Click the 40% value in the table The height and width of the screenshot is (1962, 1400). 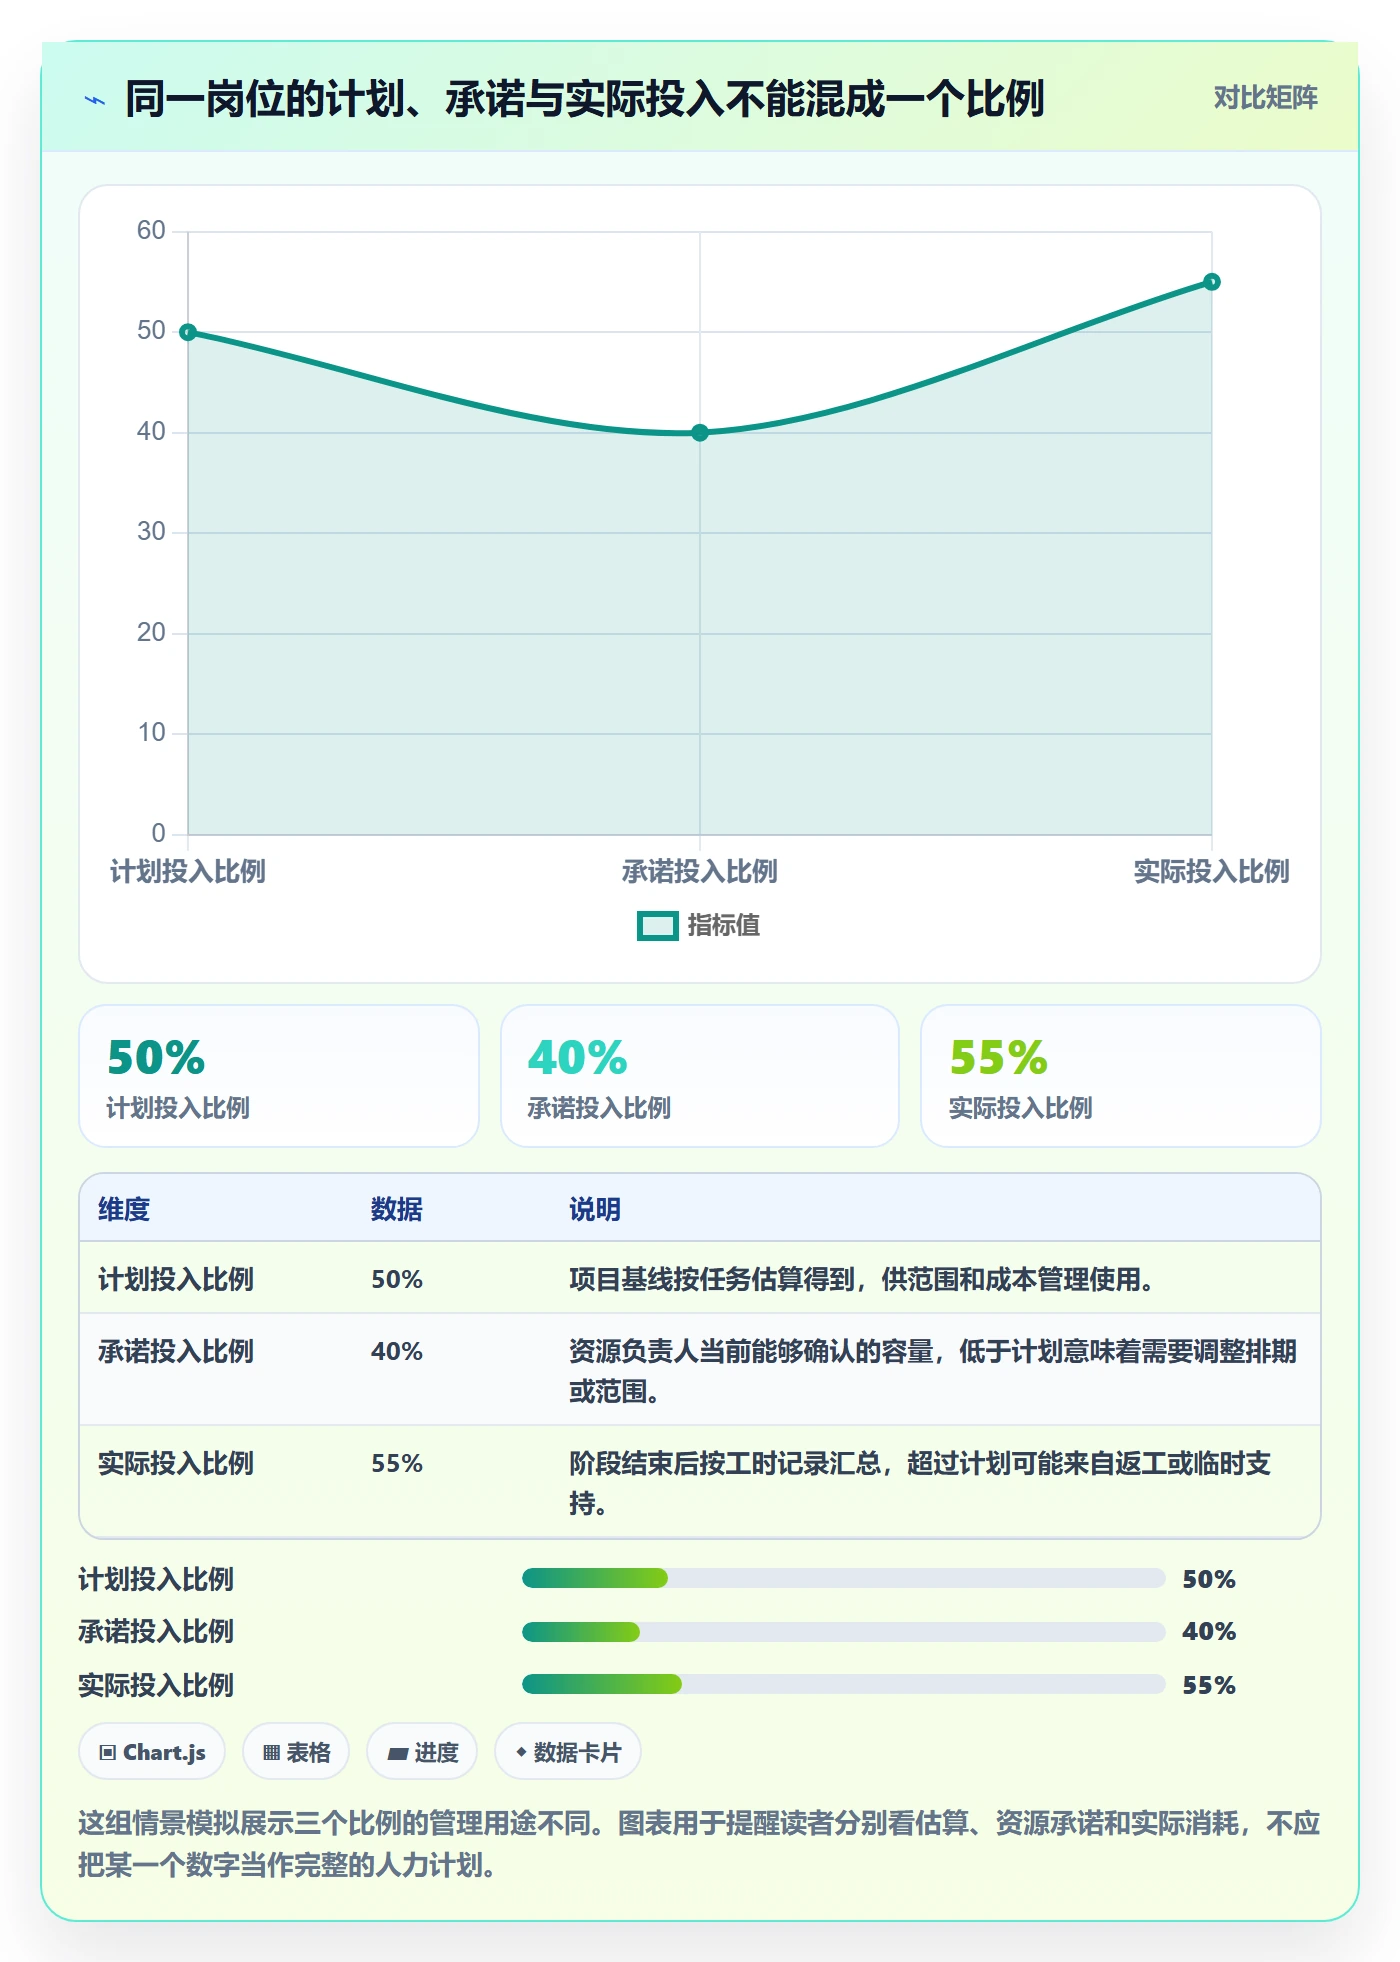point(397,1351)
